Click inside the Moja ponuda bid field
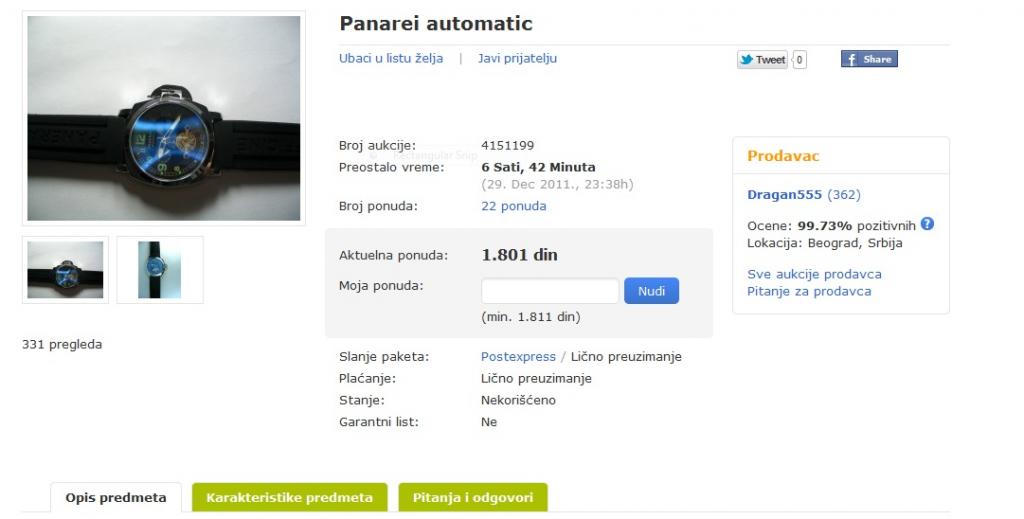 click(x=550, y=291)
